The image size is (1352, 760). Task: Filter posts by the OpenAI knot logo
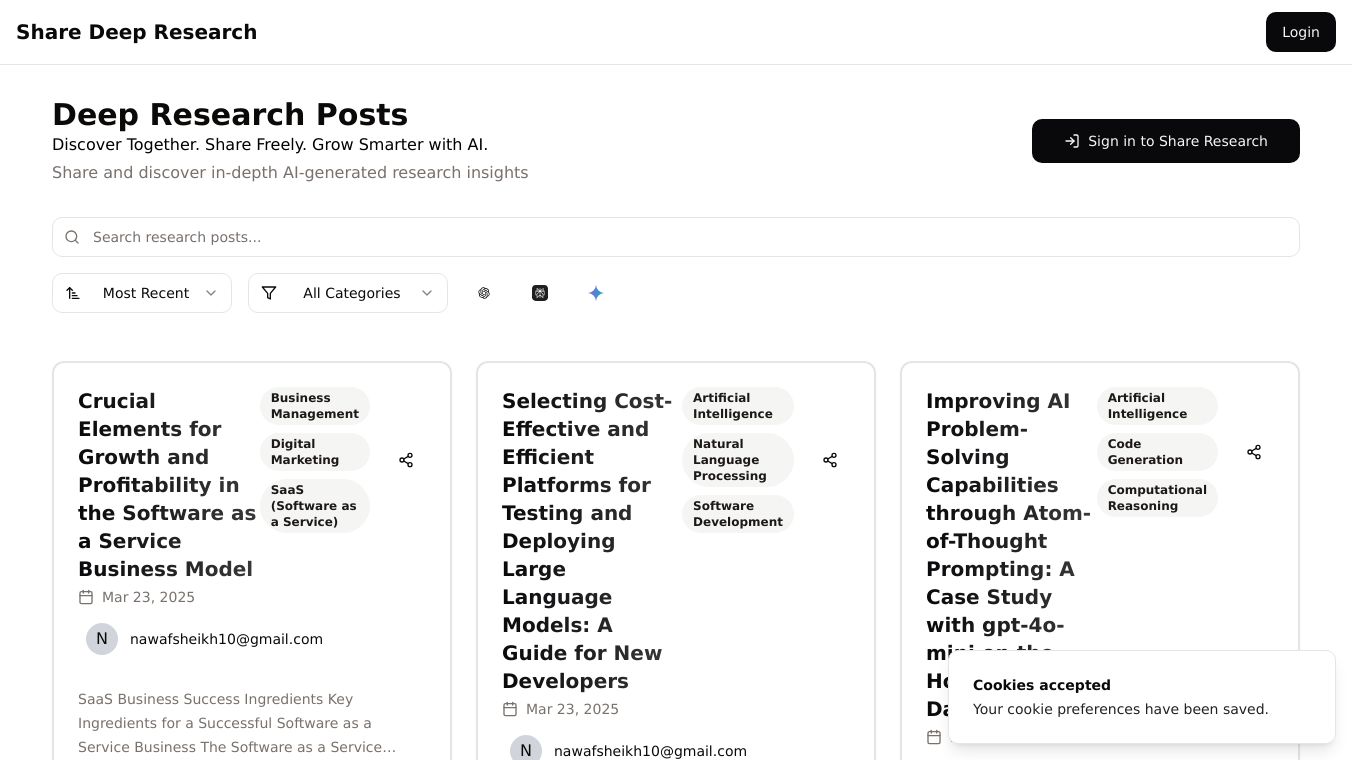click(484, 293)
